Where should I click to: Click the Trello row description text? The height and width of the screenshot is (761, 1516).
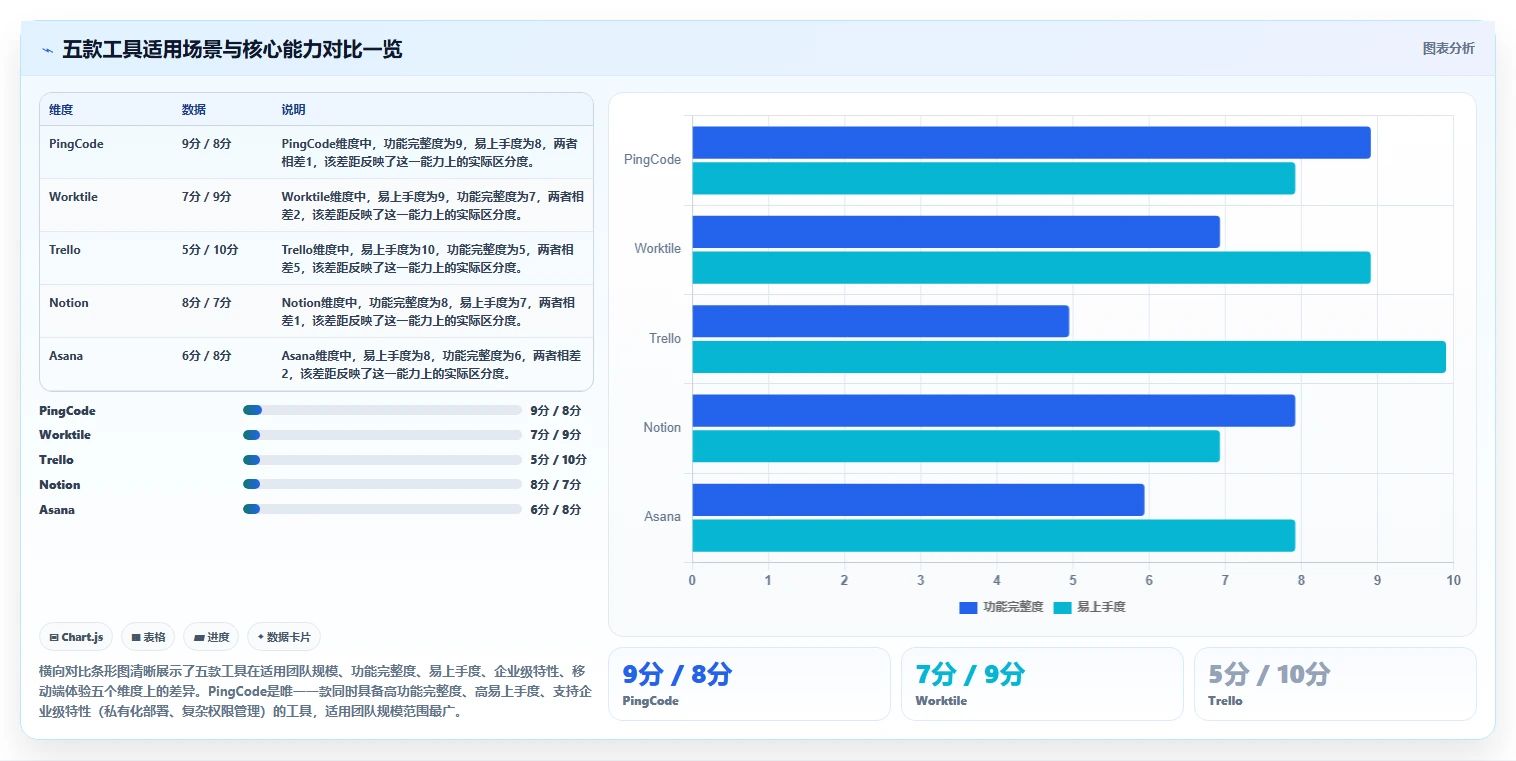point(428,259)
